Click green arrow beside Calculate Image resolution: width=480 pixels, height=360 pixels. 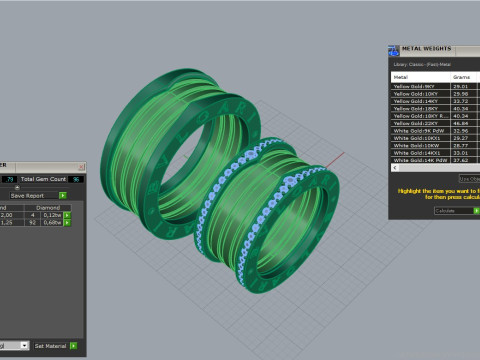[x=477, y=211]
